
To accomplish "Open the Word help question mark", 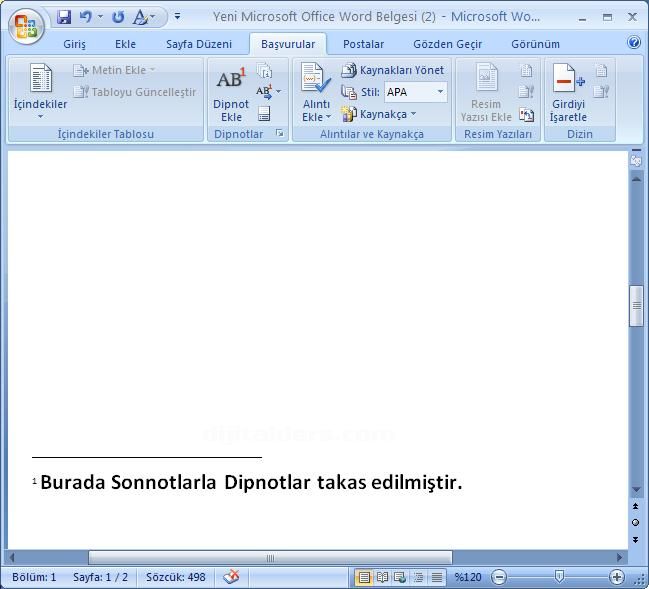I will 634,43.
